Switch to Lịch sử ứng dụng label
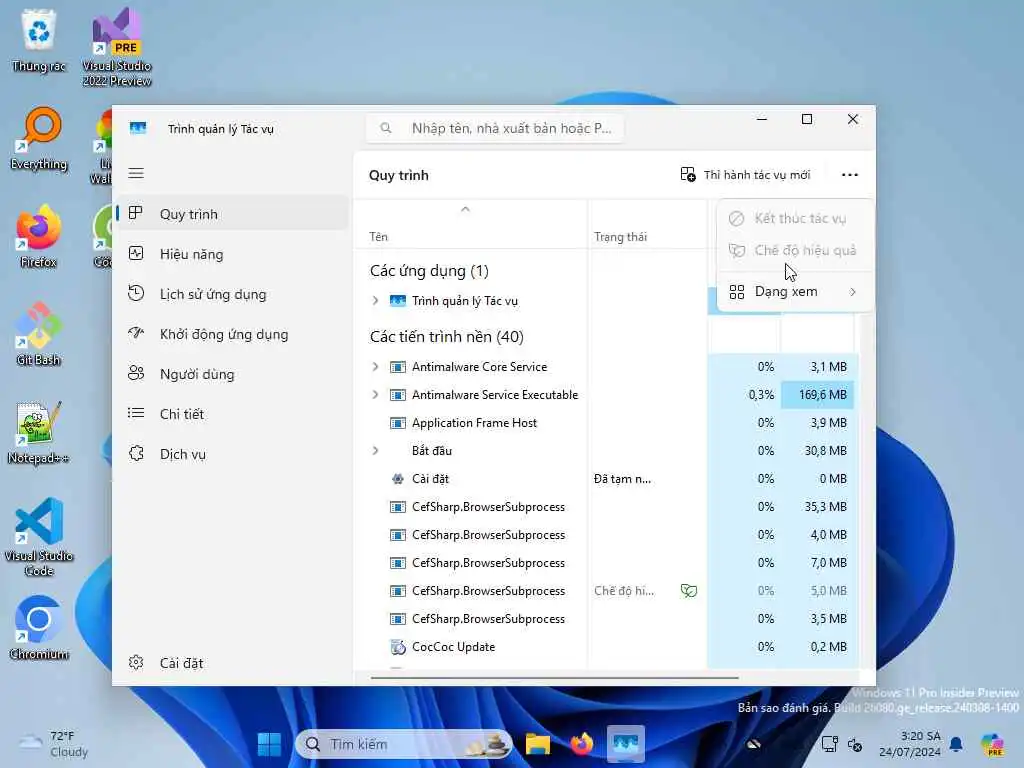This screenshot has width=1024, height=768. tap(213, 294)
